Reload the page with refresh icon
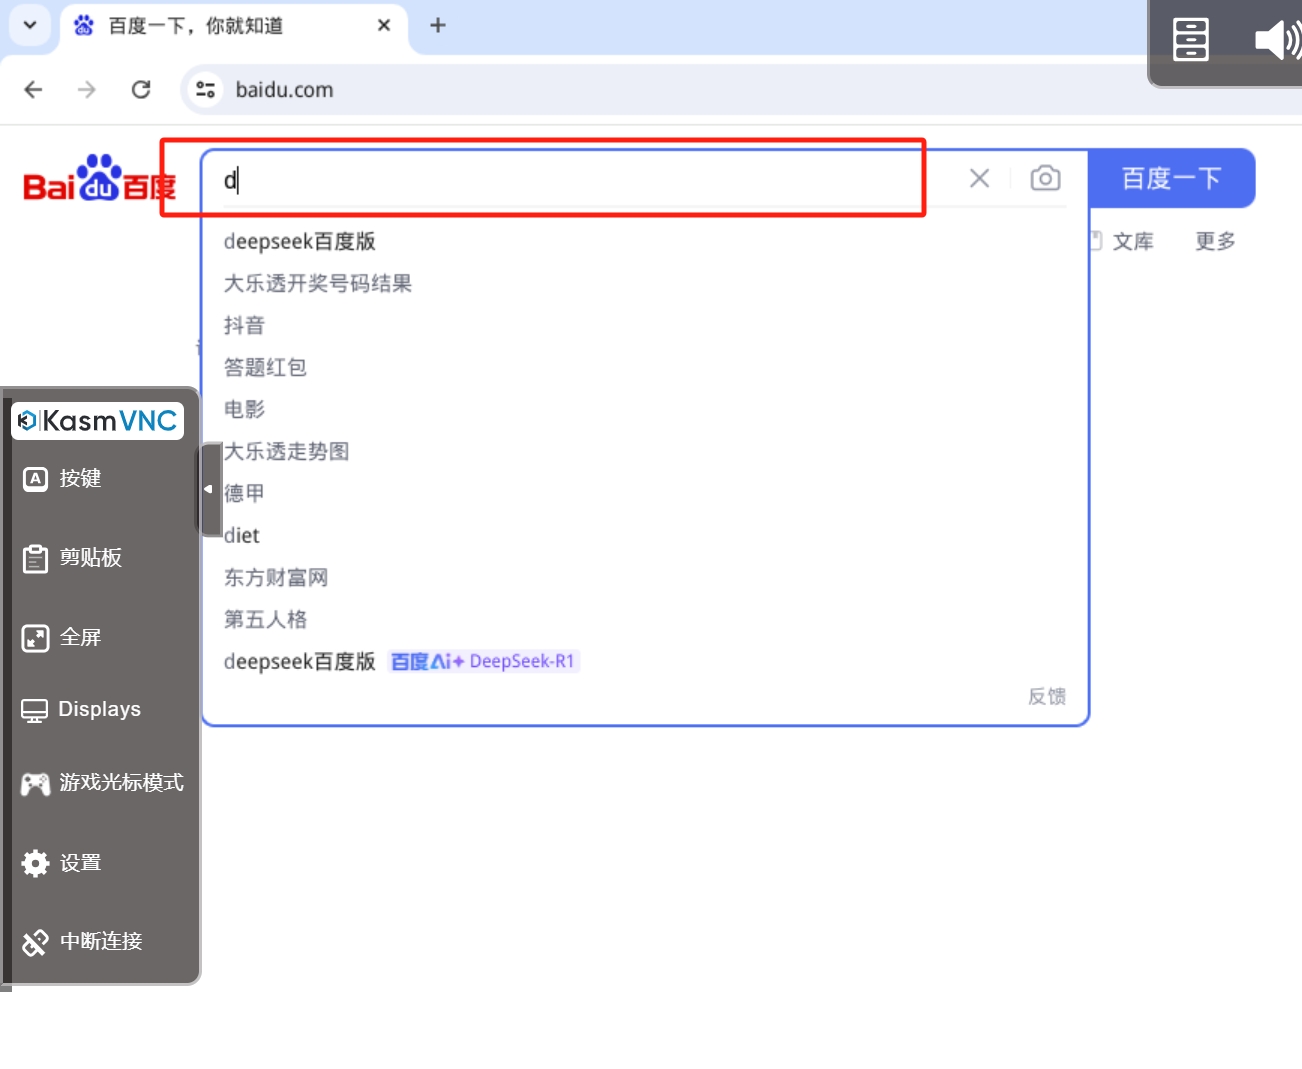The width and height of the screenshot is (1302, 1069). (x=141, y=90)
